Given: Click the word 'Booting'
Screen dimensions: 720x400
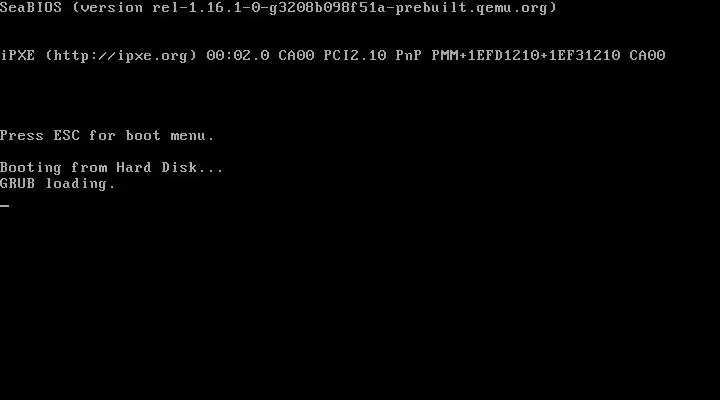Looking at the screenshot, I should pos(31,168).
